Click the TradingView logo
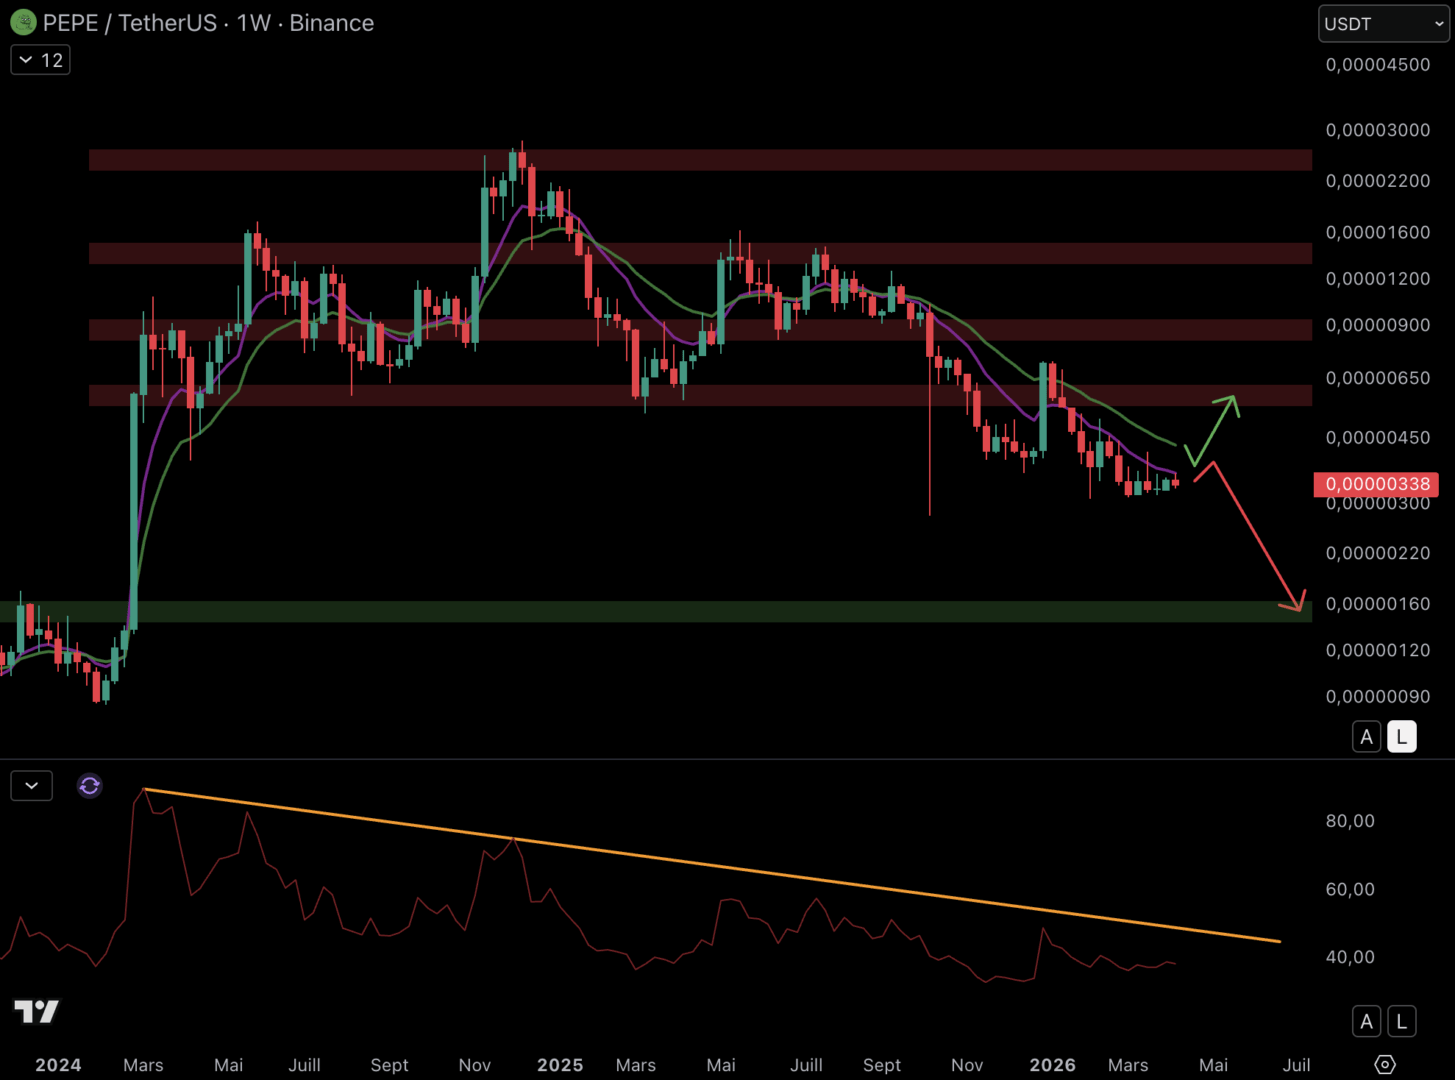The width and height of the screenshot is (1455, 1080). pos(36,1012)
